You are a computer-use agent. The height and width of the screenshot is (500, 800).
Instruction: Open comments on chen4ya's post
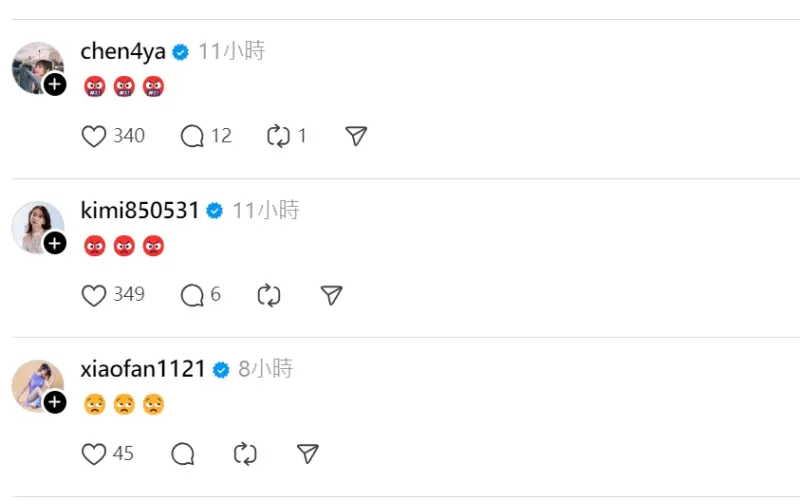192,136
